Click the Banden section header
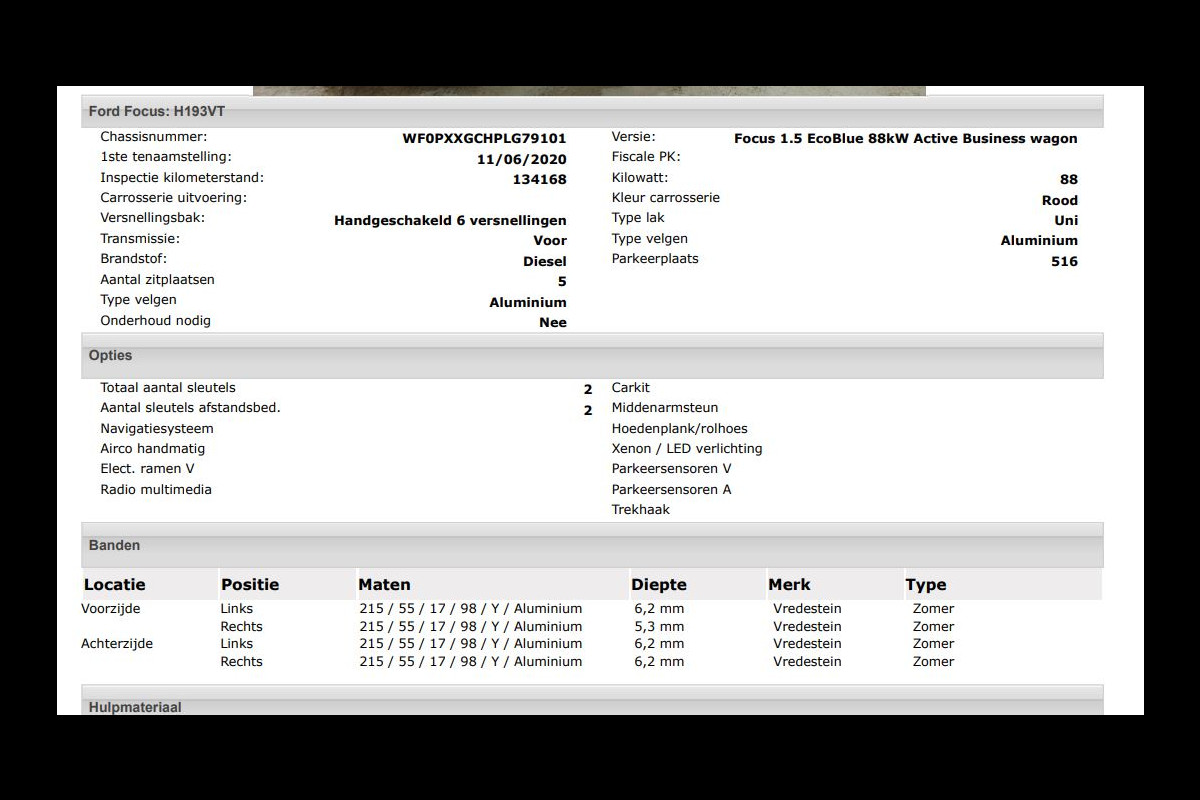This screenshot has width=1200, height=800. (114, 545)
